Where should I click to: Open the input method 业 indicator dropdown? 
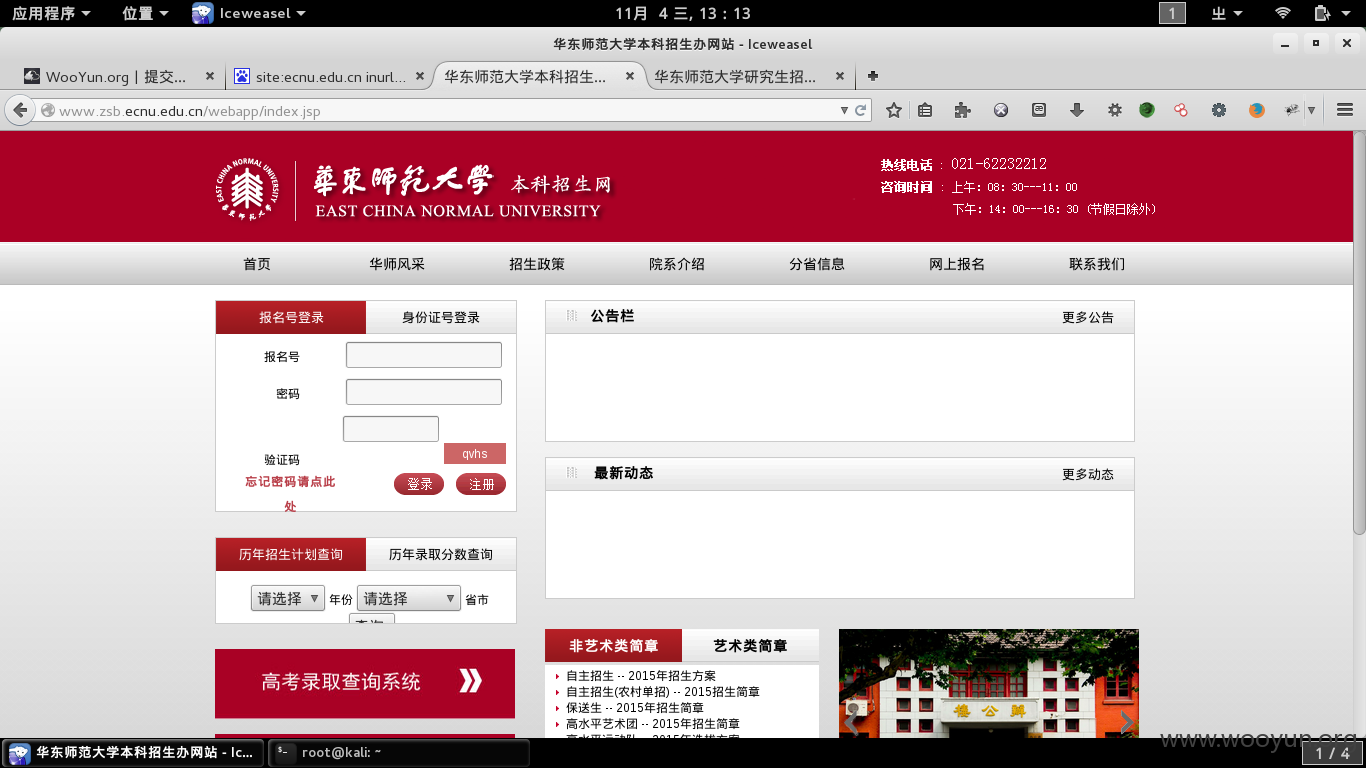1227,13
